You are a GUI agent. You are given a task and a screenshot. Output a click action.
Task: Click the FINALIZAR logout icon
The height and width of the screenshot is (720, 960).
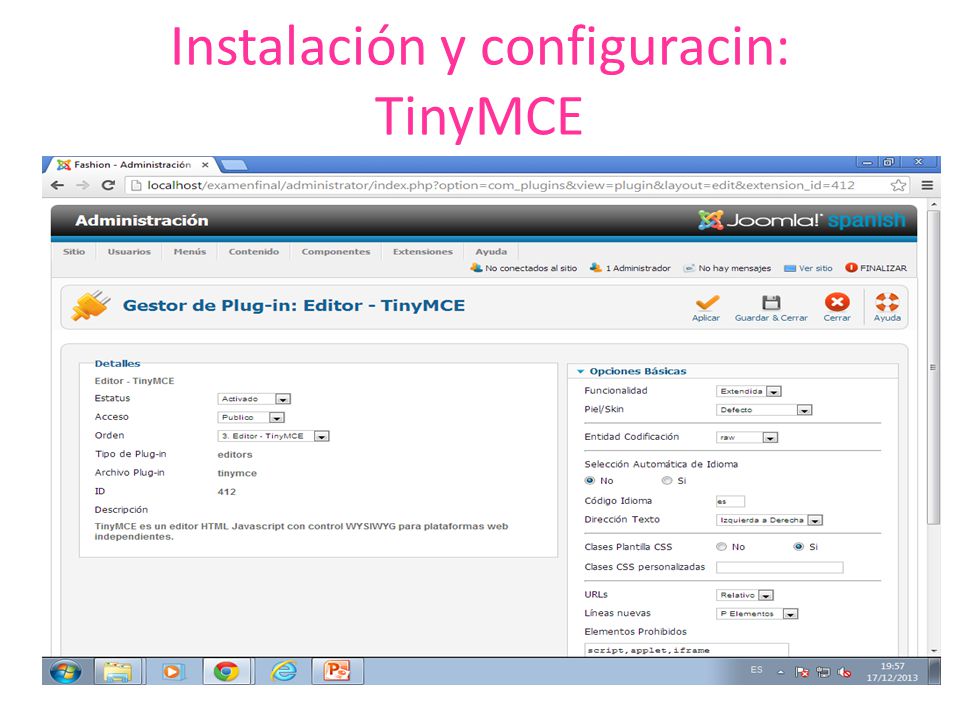pos(851,268)
